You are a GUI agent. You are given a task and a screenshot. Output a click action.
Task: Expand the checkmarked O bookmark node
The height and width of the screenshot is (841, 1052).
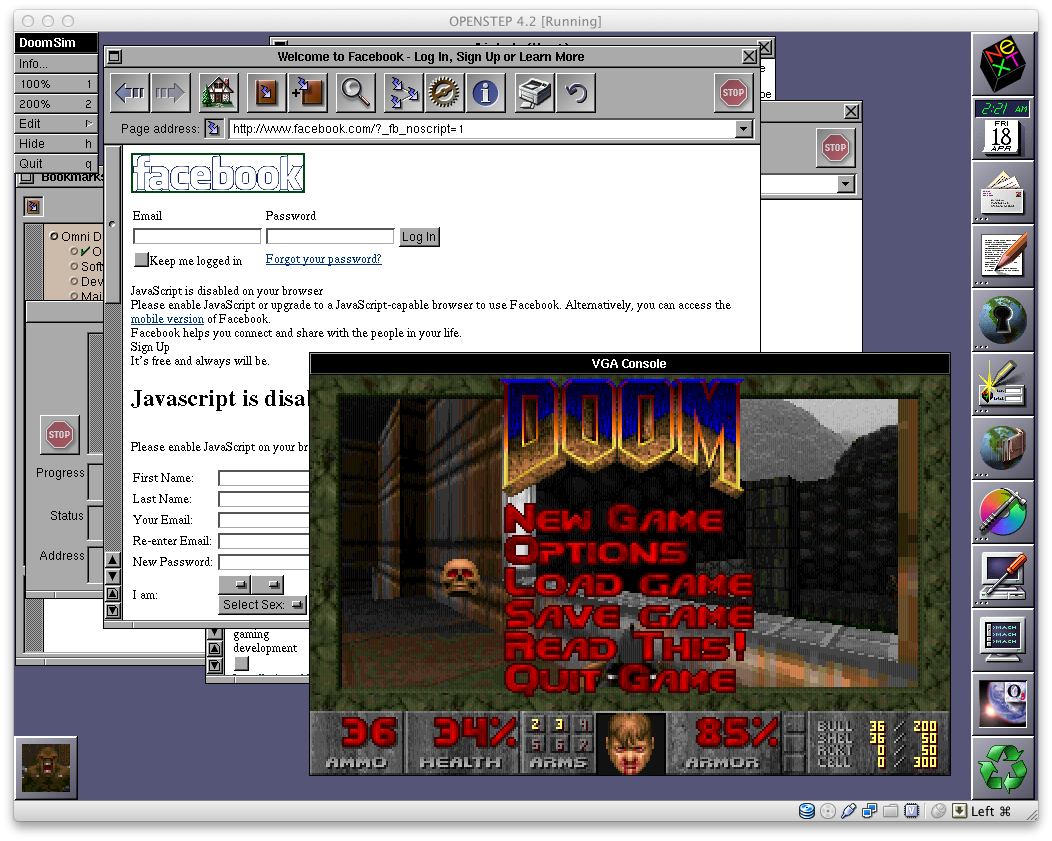pos(74,251)
